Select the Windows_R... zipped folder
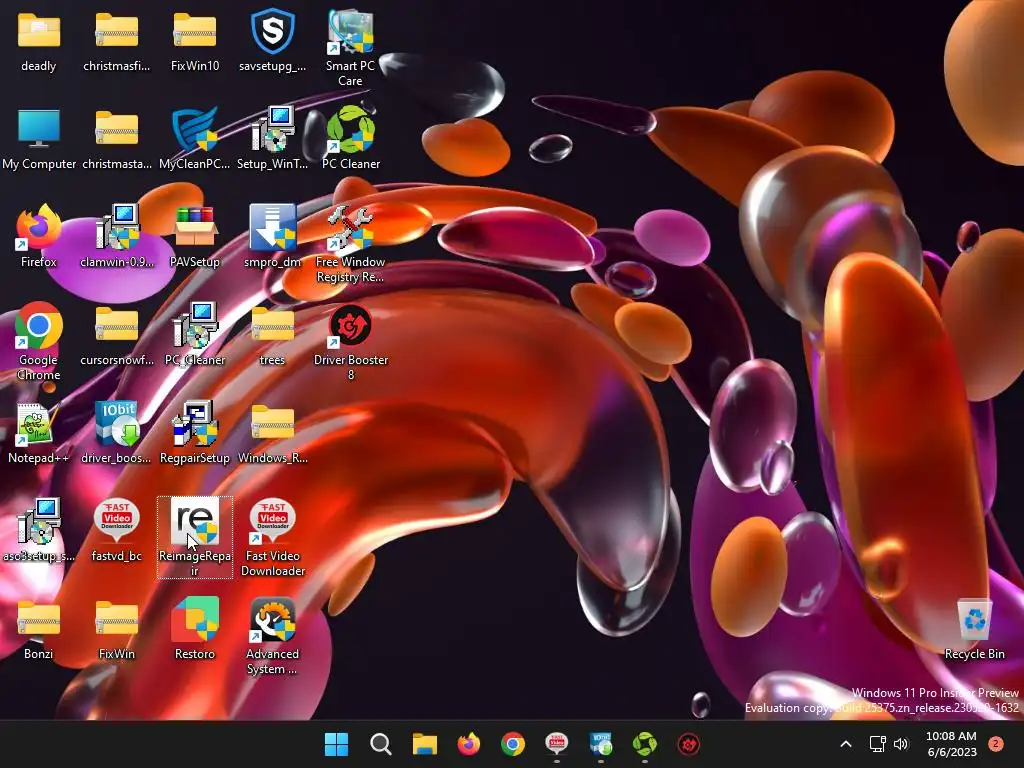The image size is (1024, 768). pyautogui.click(x=272, y=433)
